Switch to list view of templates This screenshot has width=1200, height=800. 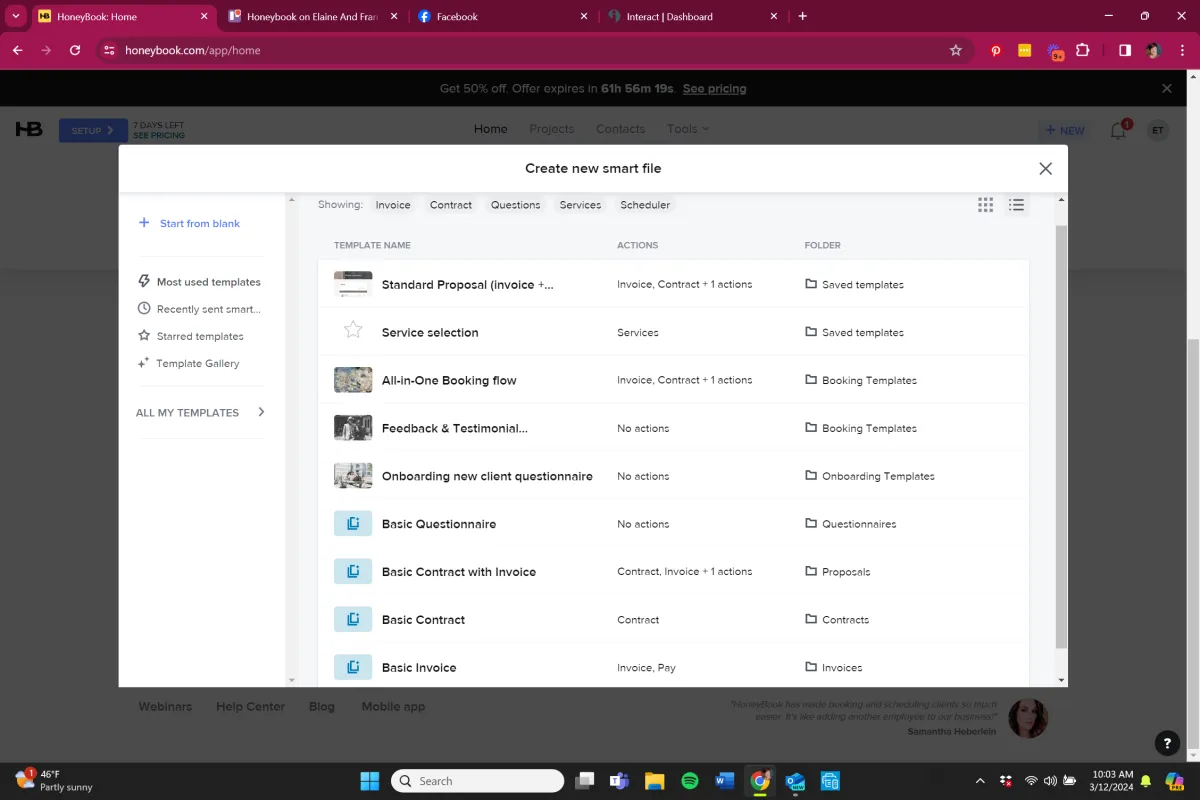pyautogui.click(x=1016, y=205)
